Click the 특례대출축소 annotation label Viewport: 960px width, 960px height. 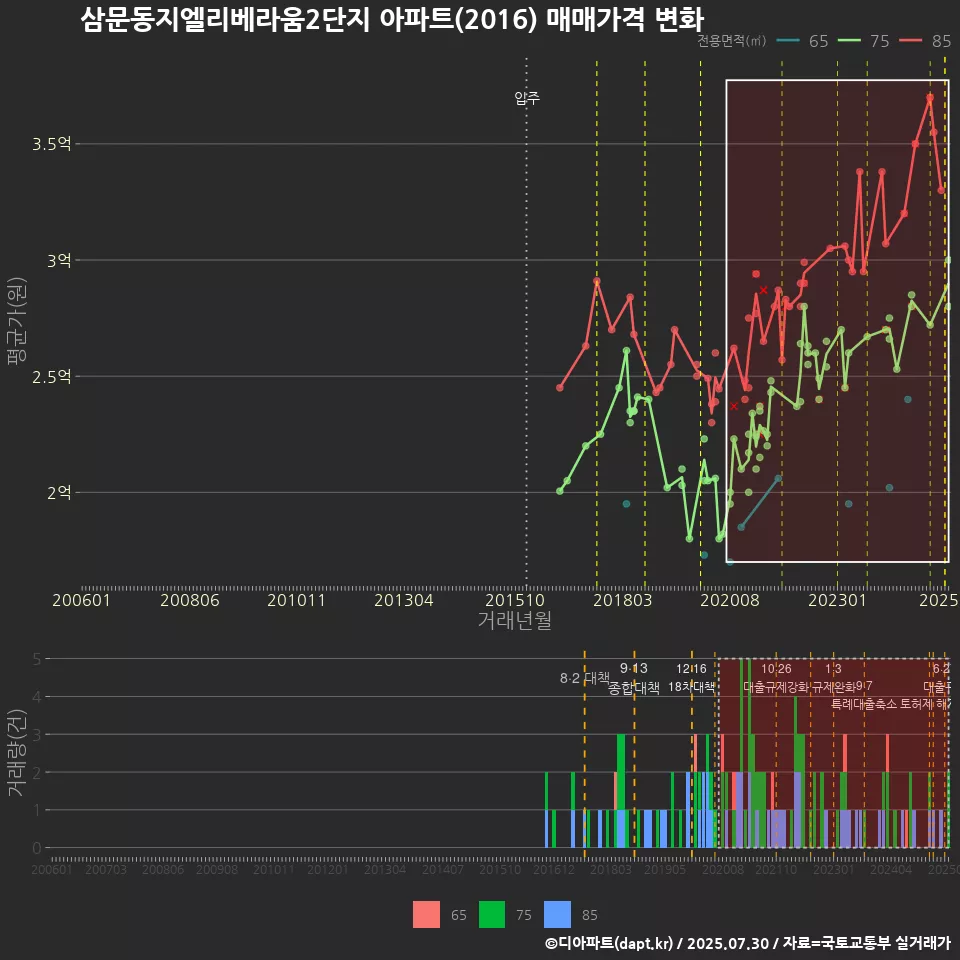tap(864, 704)
